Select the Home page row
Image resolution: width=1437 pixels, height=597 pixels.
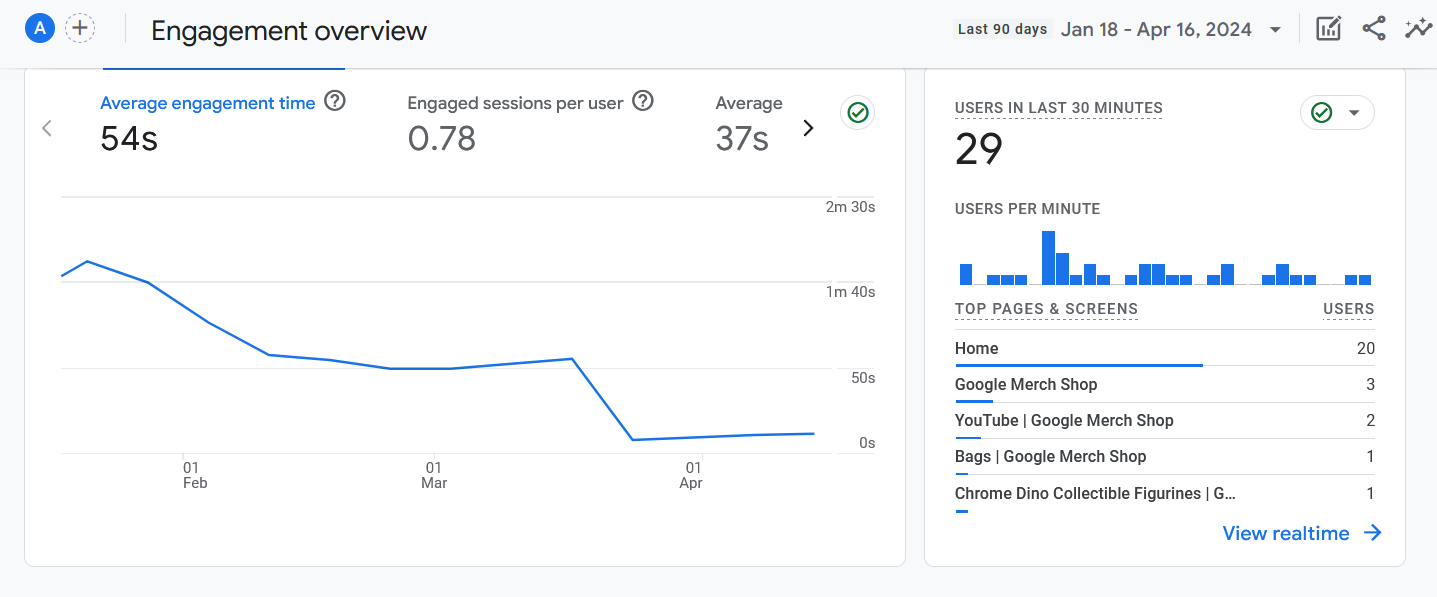[x=1165, y=349]
